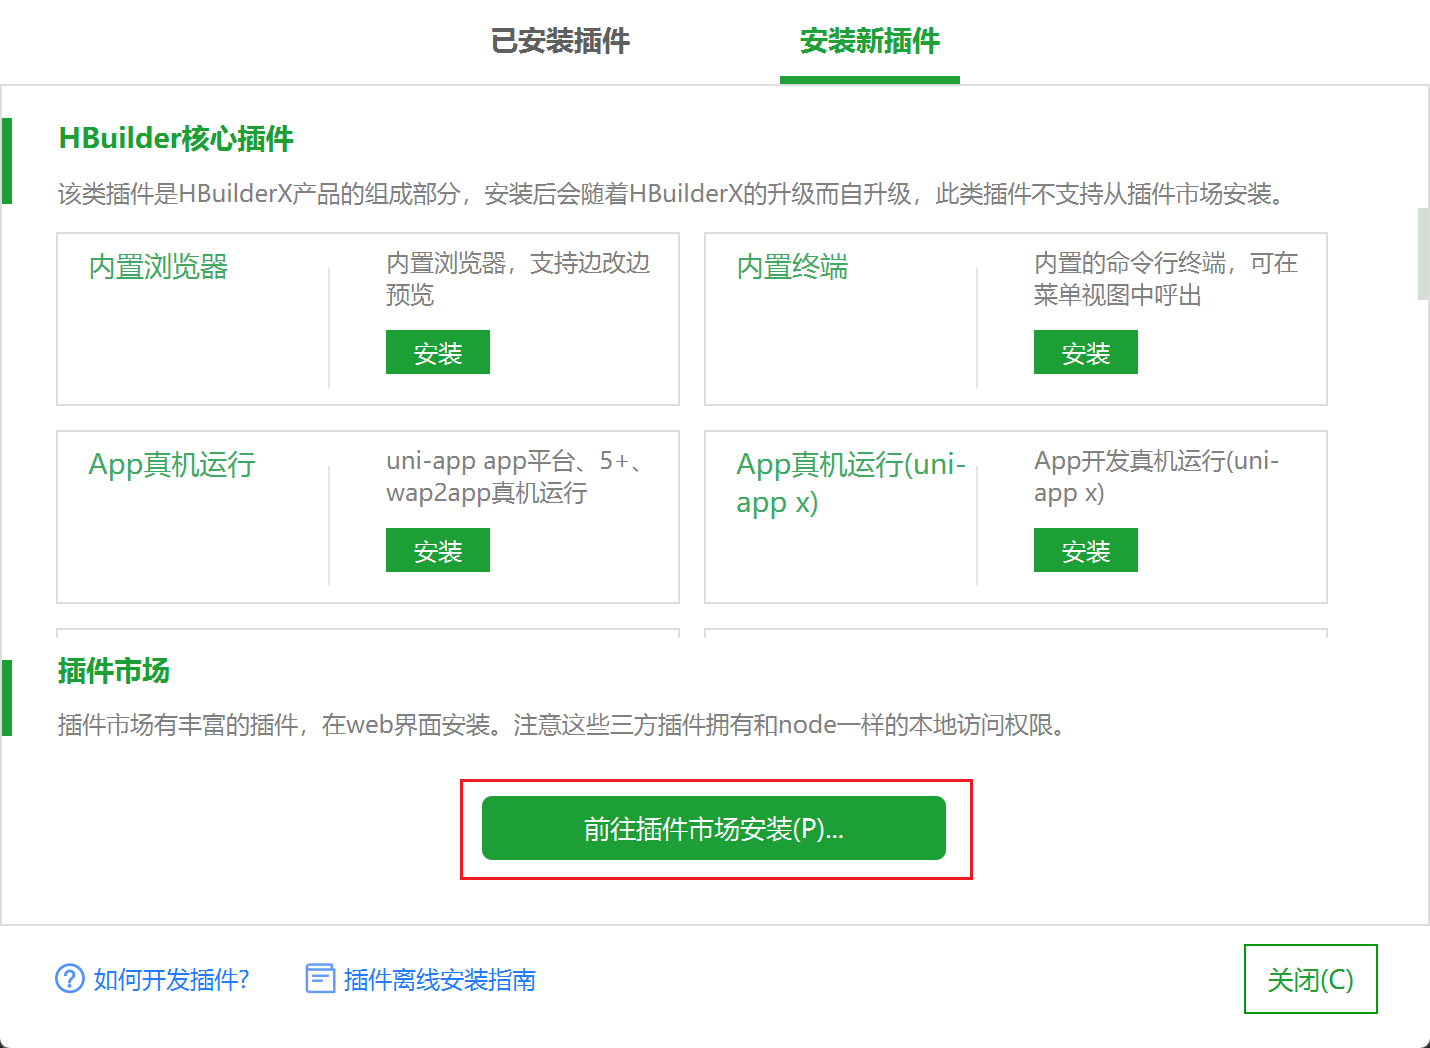Select the App真机运行 plugin card title

click(x=172, y=464)
